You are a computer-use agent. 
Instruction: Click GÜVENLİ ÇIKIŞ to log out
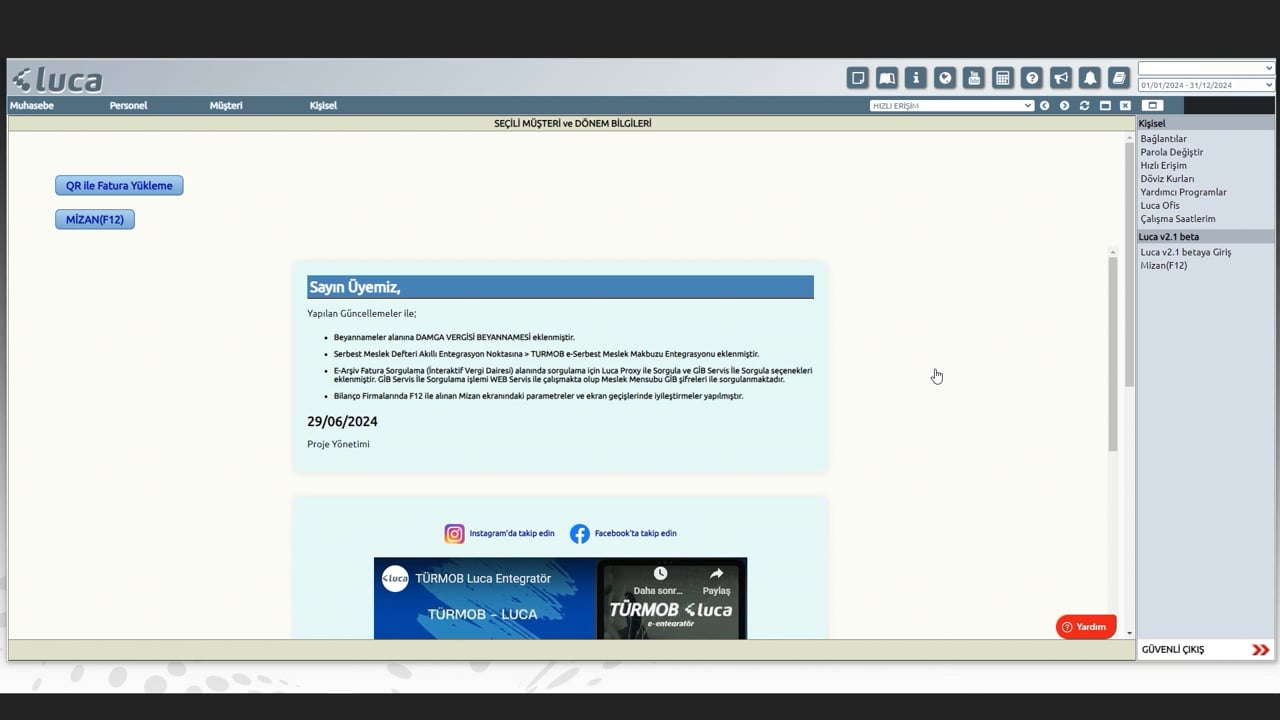1173,650
